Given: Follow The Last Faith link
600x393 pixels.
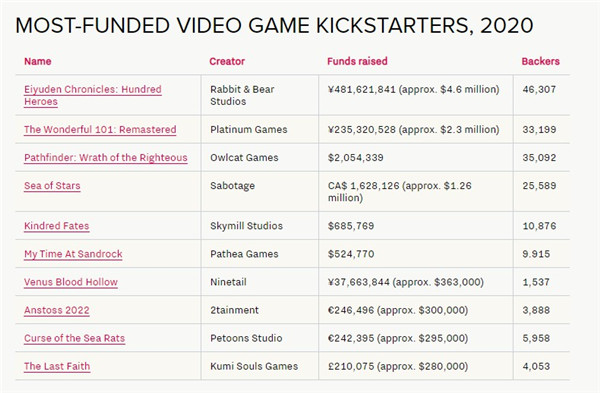Looking at the screenshot, I should (57, 366).
